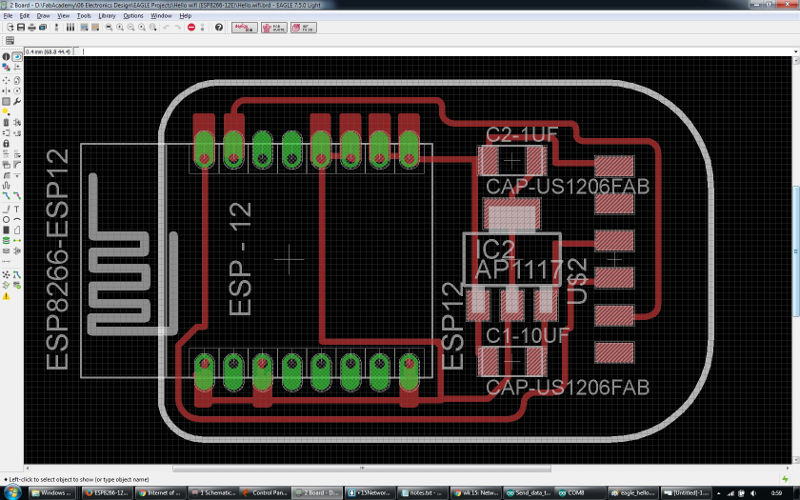Select the Autorouter tool

(x=17, y=274)
